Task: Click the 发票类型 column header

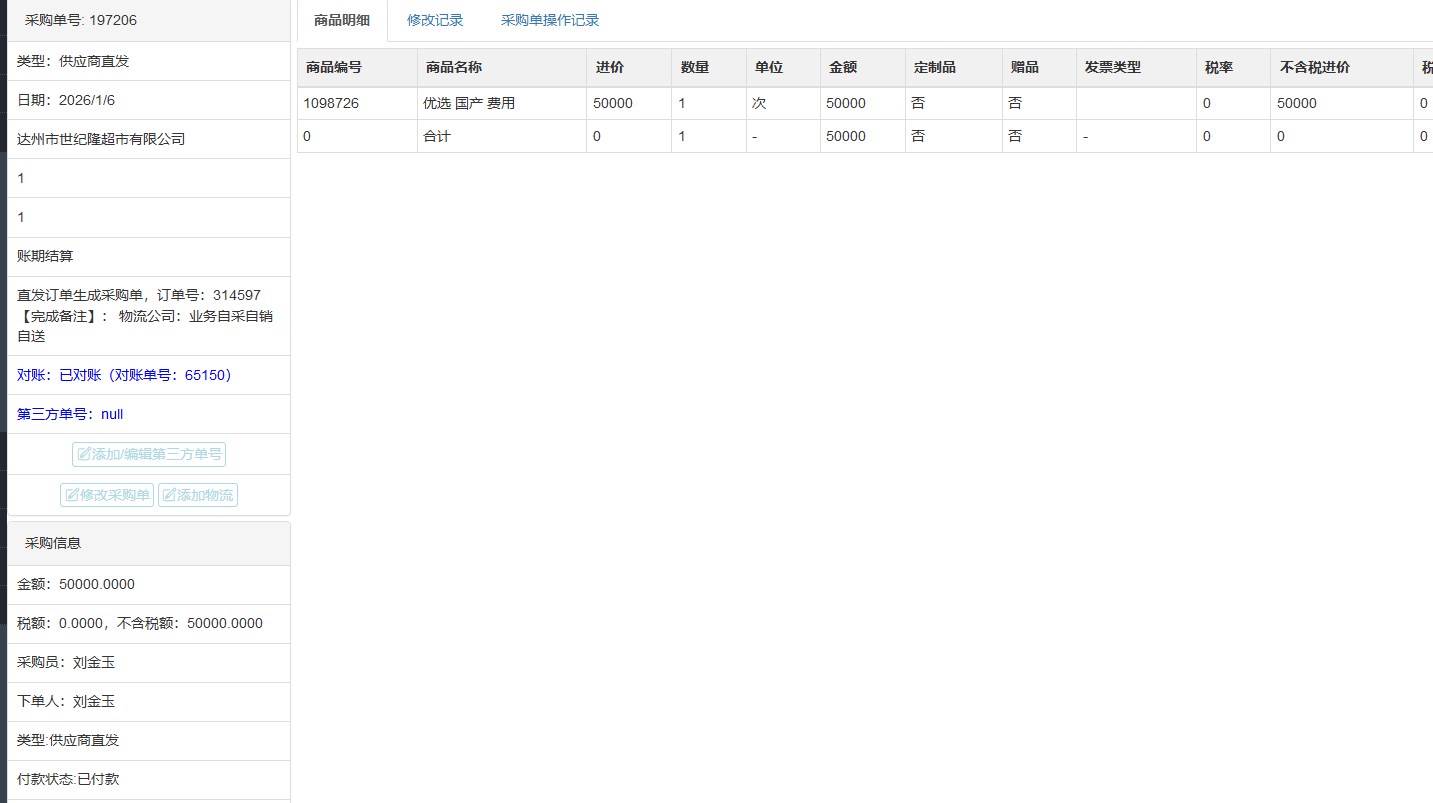Action: coord(1113,68)
